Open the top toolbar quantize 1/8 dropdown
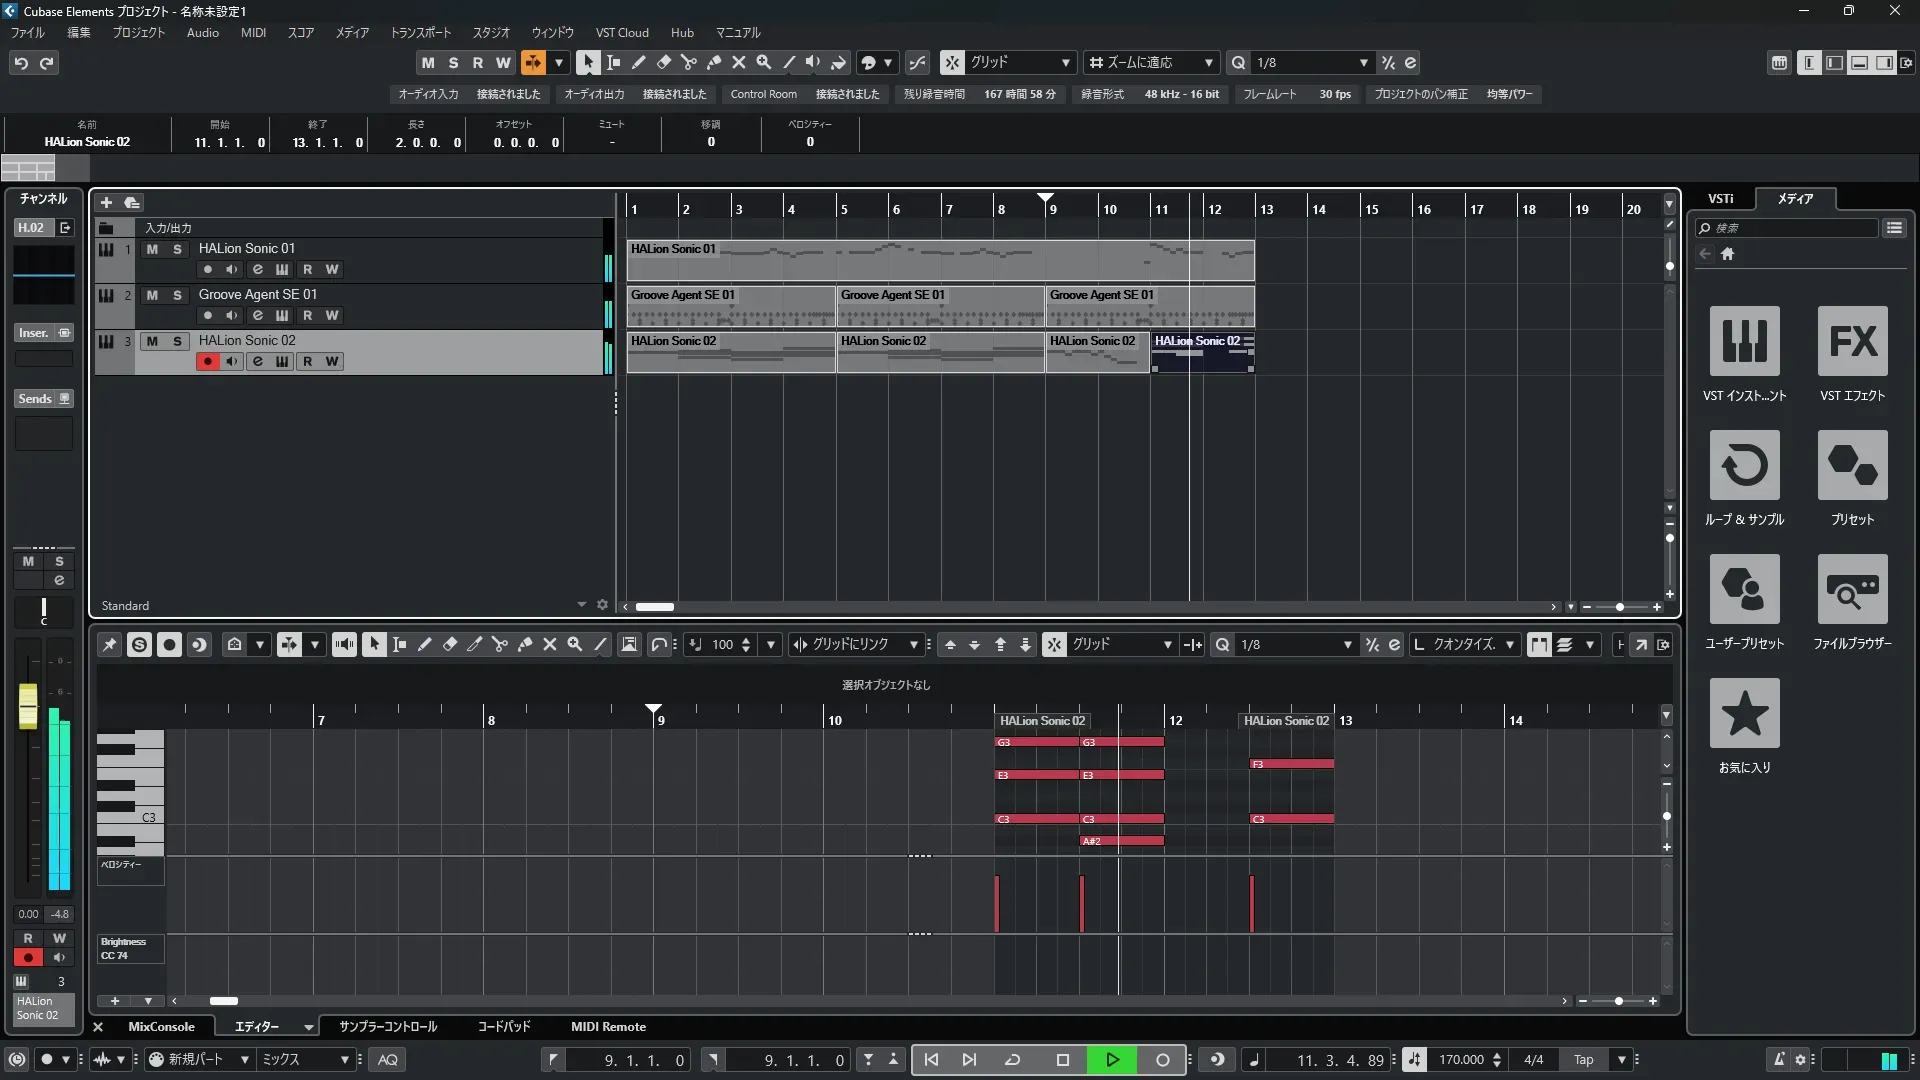This screenshot has height=1080, width=1920. [x=1363, y=62]
